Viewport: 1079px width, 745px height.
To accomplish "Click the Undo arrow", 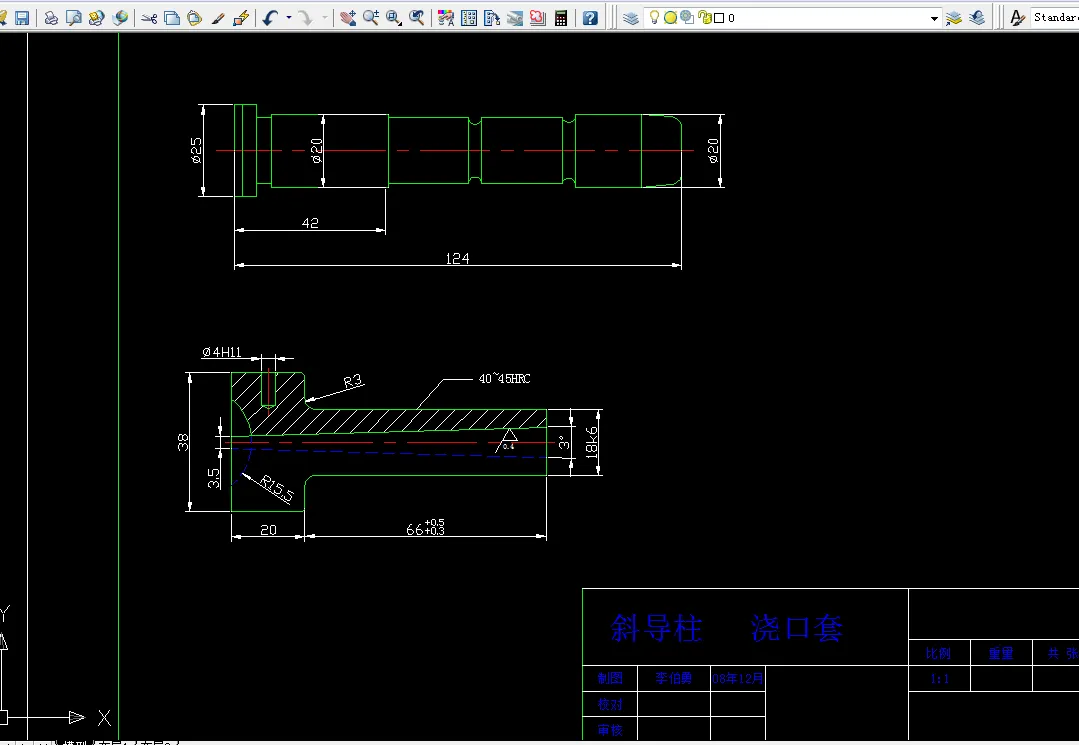I will pyautogui.click(x=270, y=18).
